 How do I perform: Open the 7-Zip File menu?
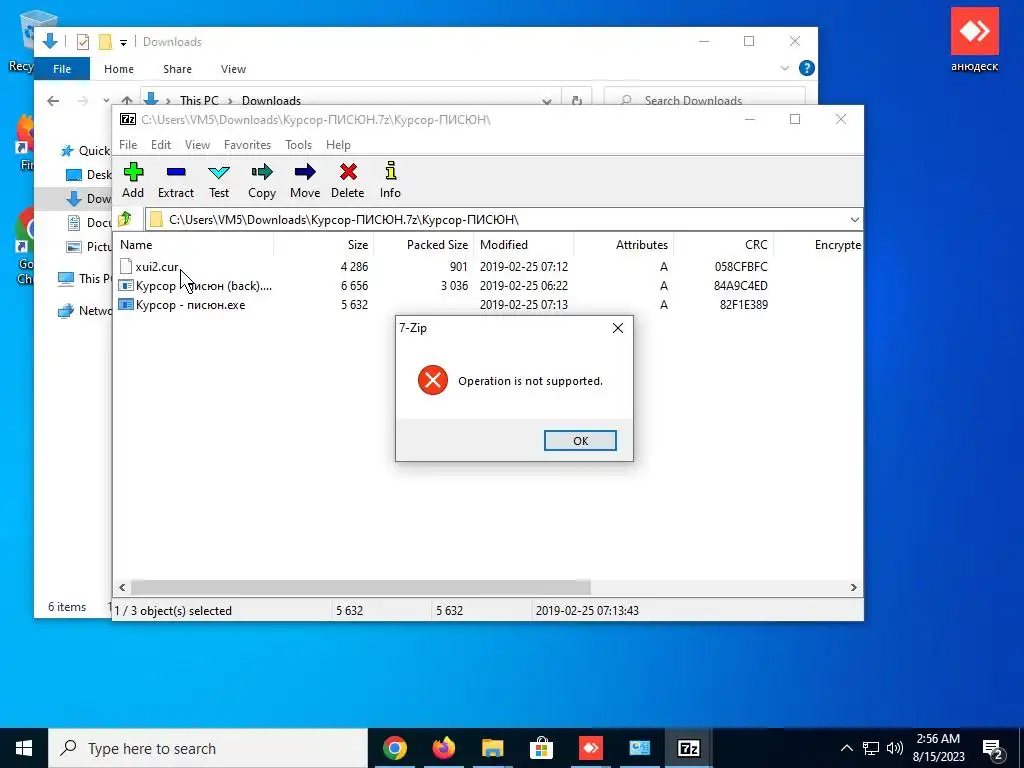[x=128, y=145]
